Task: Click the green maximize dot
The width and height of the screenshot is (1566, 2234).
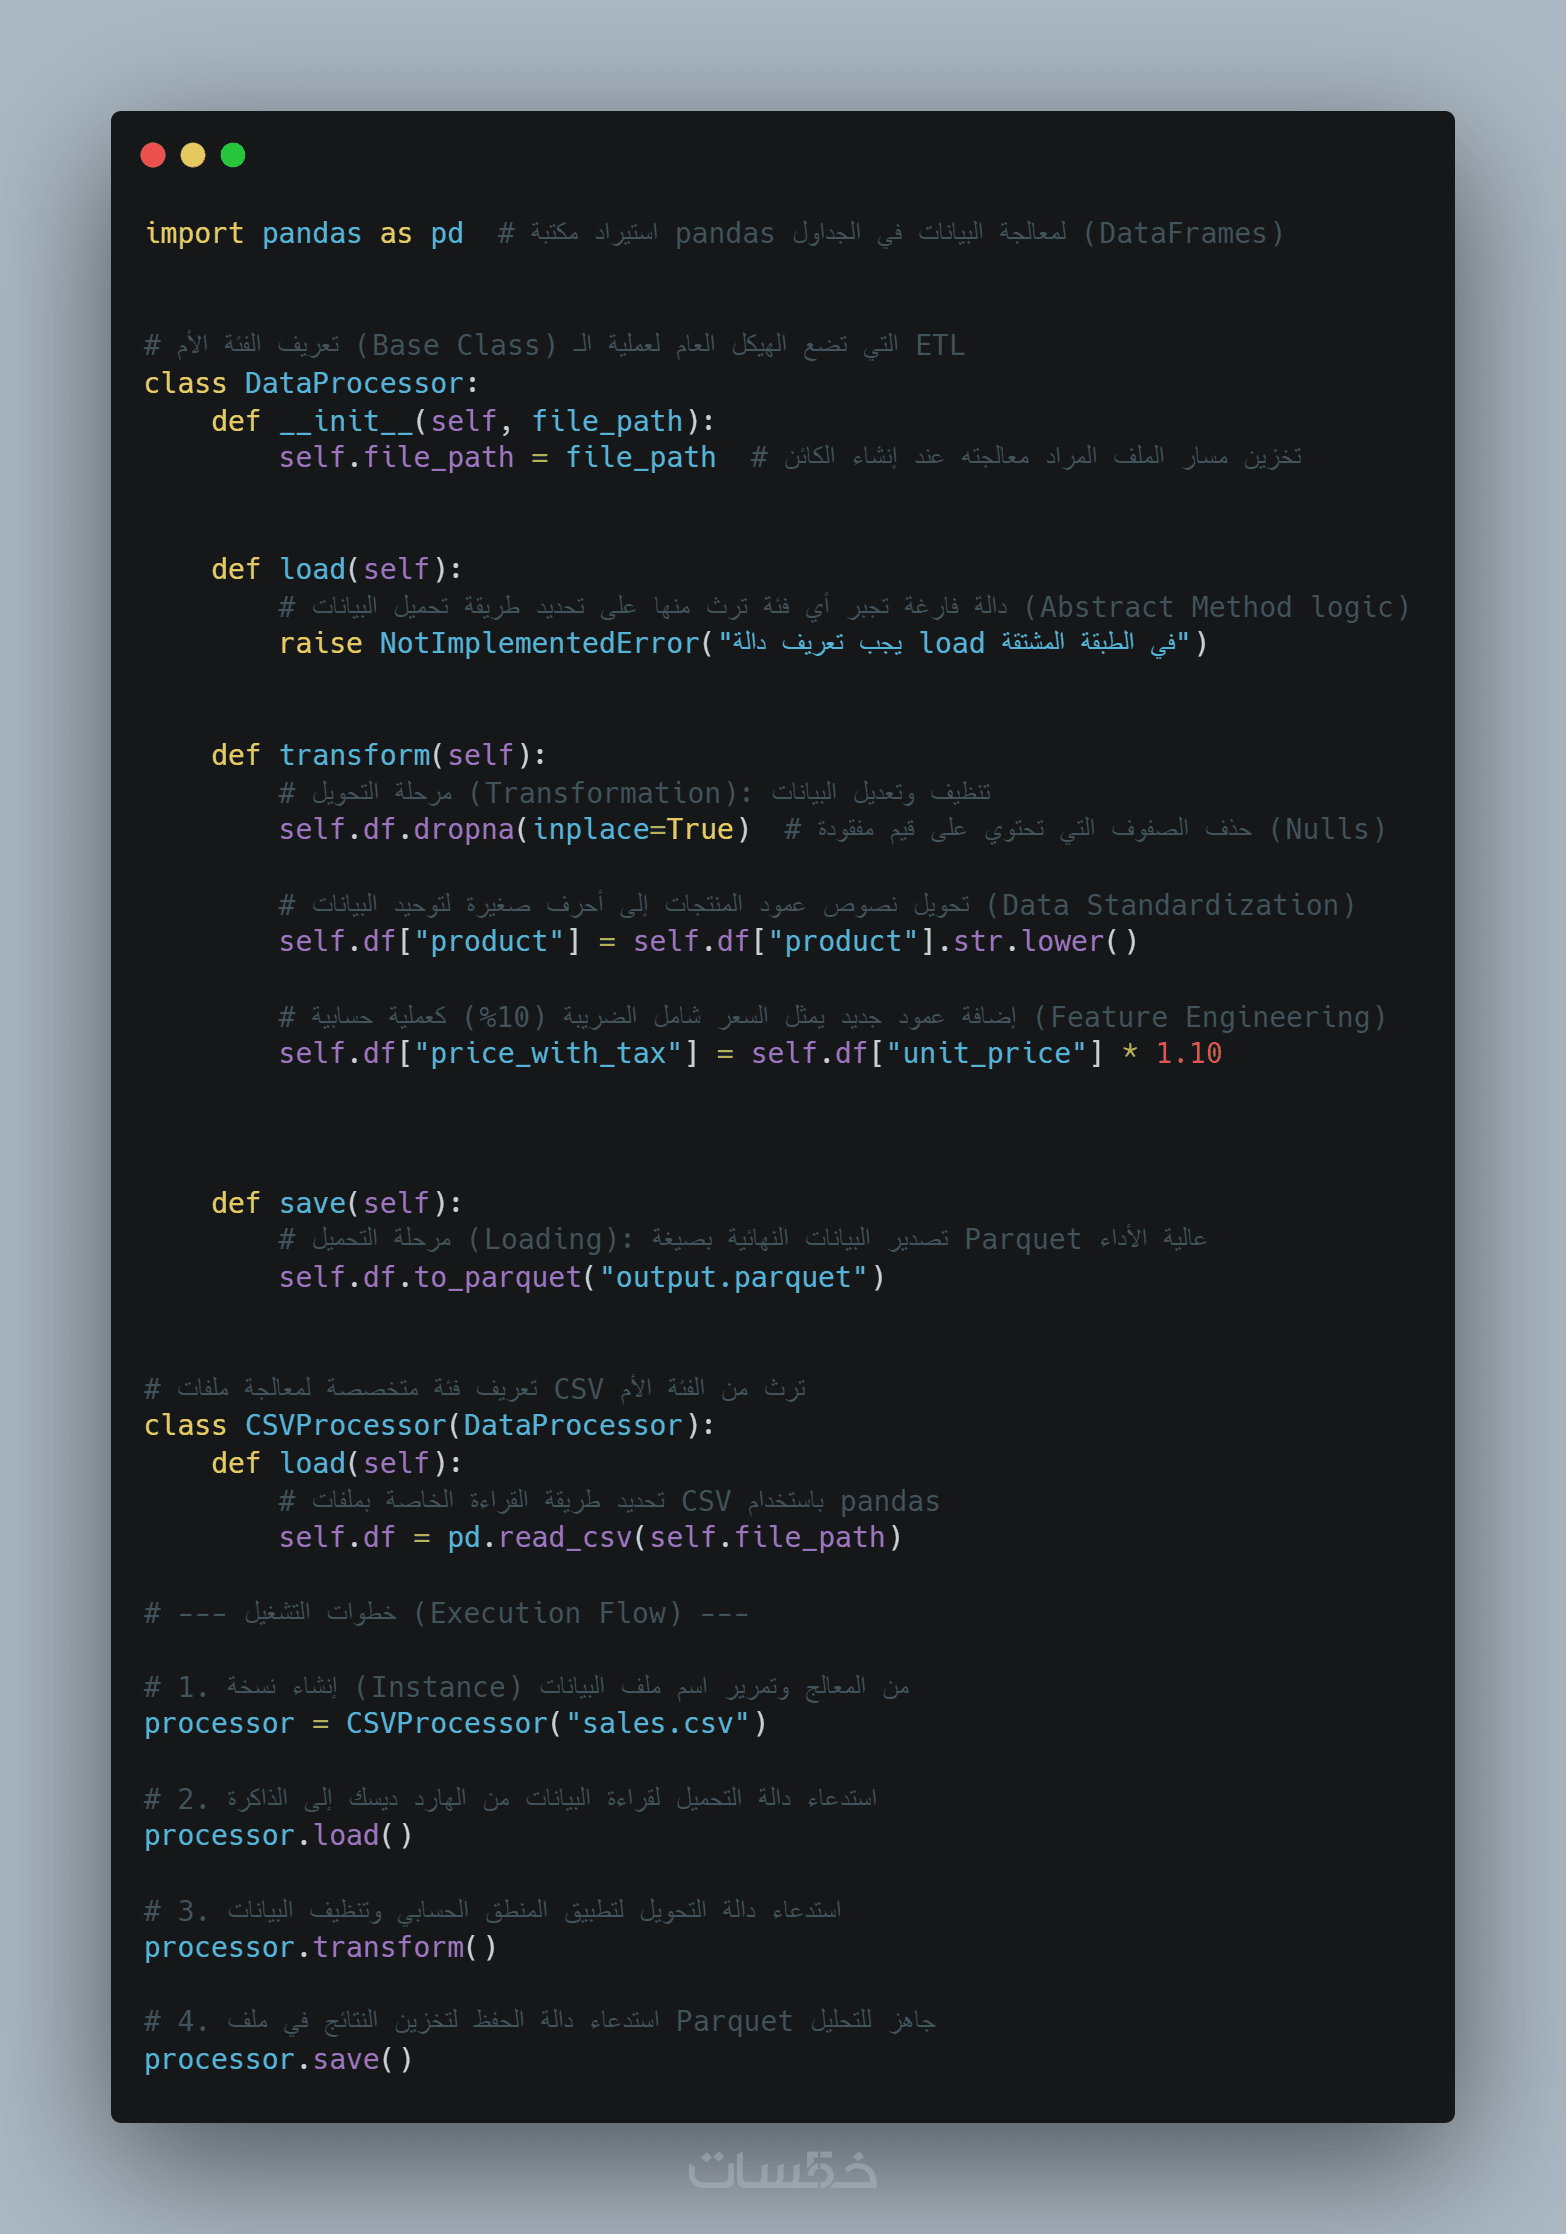Action: tap(233, 155)
